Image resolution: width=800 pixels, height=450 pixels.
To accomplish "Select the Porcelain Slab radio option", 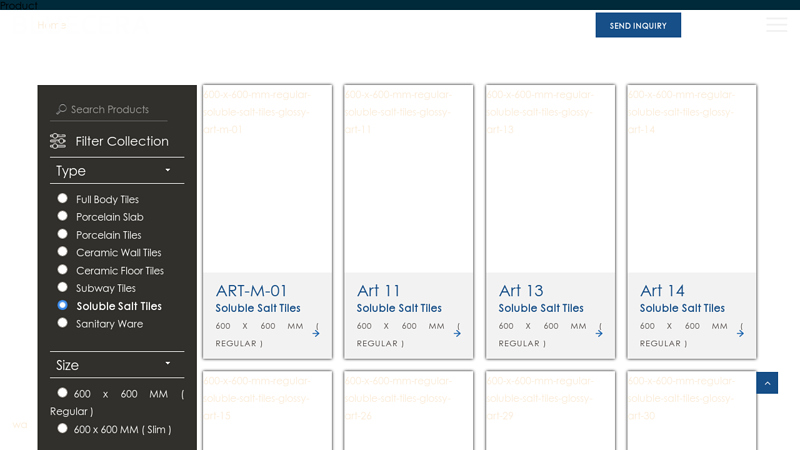I will [x=62, y=216].
